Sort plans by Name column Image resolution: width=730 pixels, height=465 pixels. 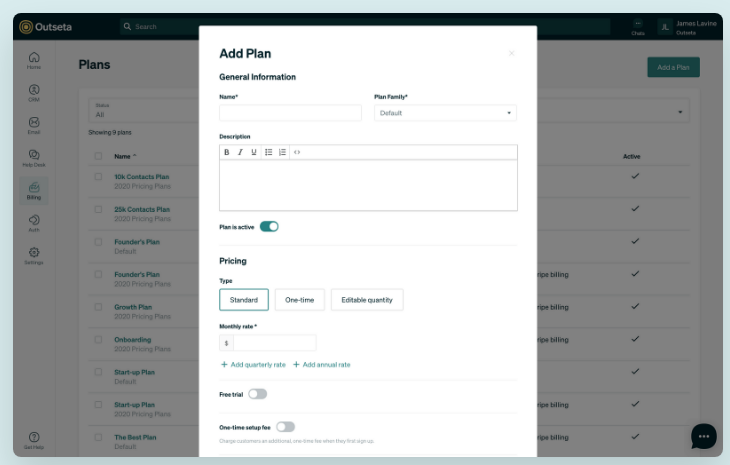125,156
